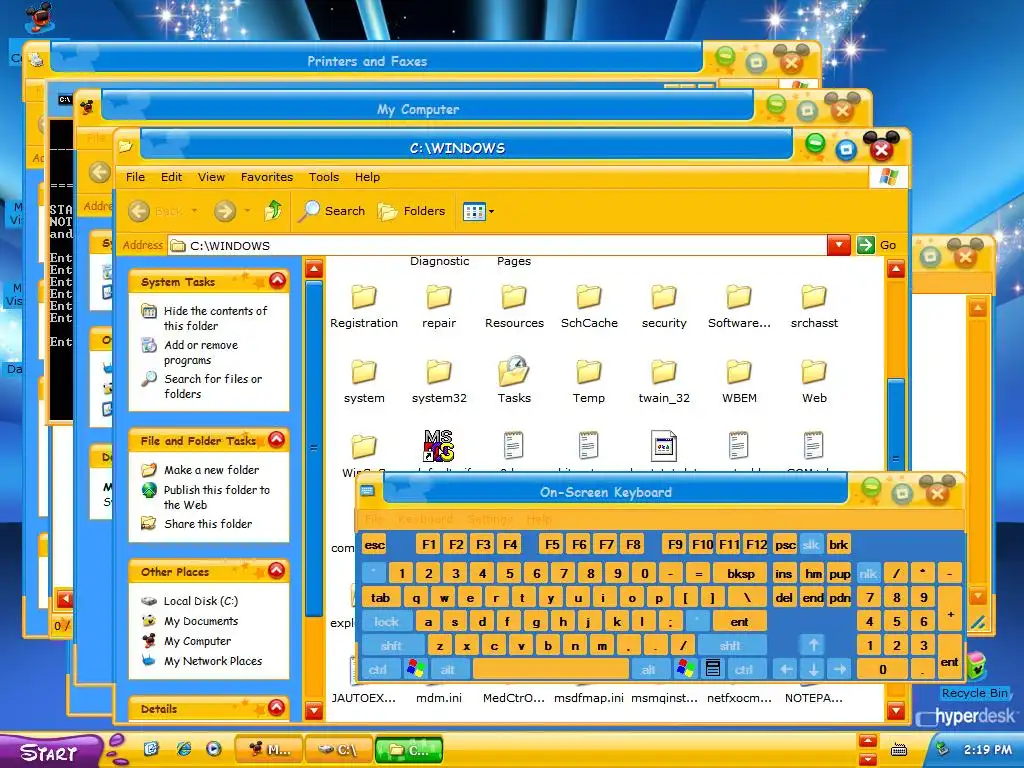
Task: Click the bksp key on keyboard
Action: [x=741, y=573]
